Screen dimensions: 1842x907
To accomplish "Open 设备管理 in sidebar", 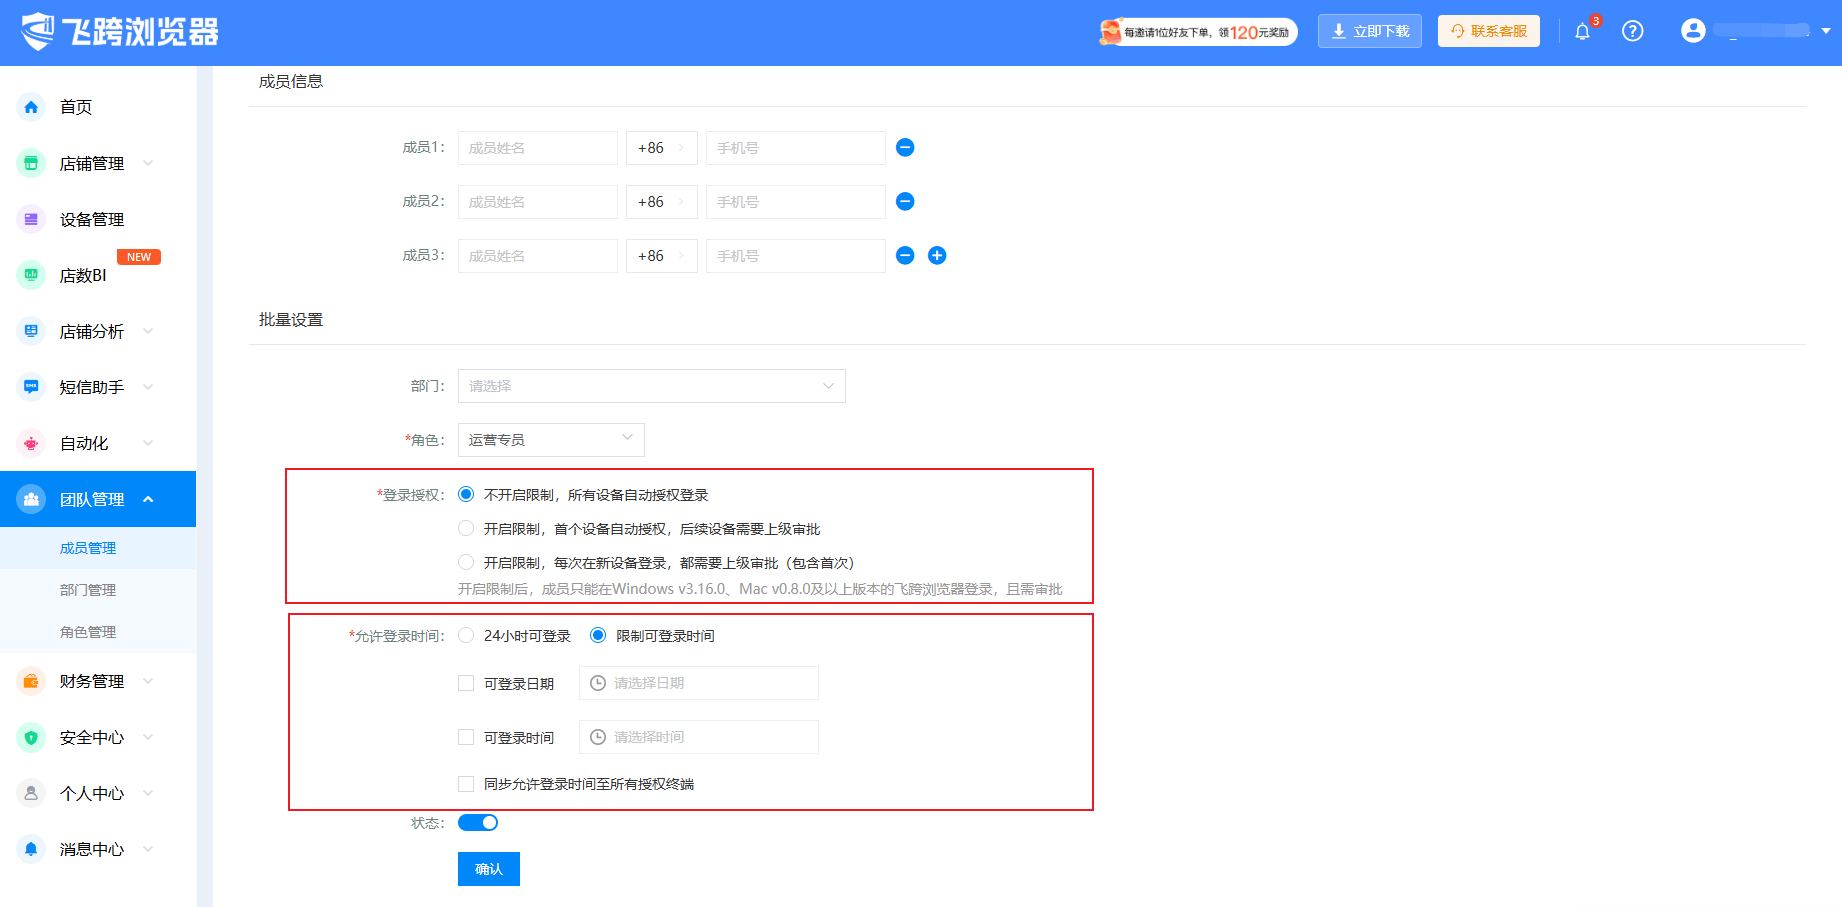I will coord(92,219).
